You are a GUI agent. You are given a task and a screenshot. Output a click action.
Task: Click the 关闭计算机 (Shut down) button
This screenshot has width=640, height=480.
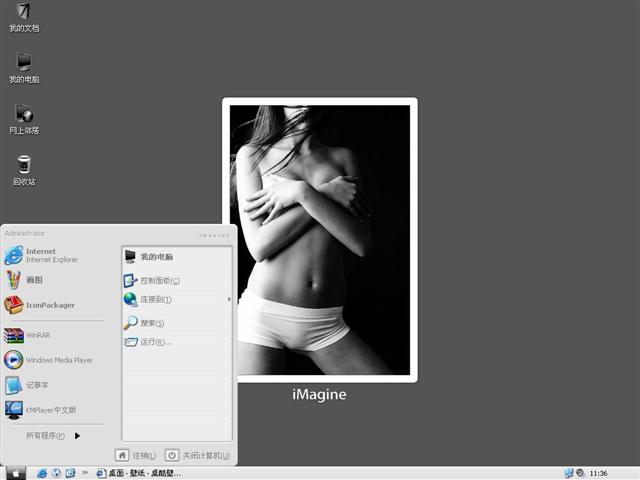tap(198, 455)
